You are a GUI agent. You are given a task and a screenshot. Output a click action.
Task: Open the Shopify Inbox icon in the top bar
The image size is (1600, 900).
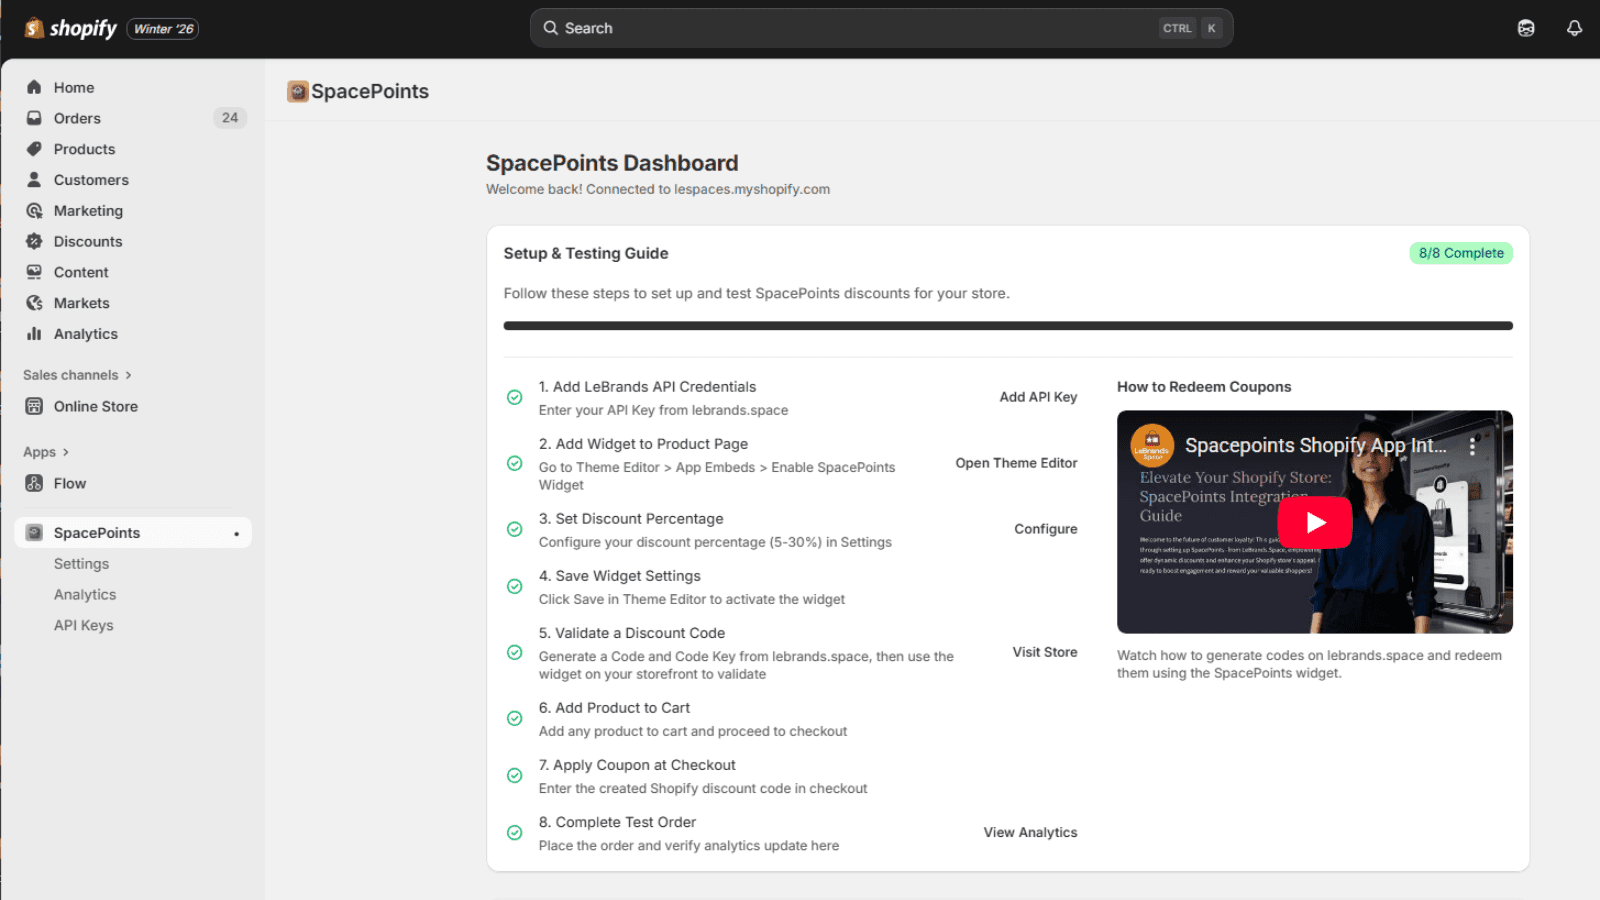pyautogui.click(x=1525, y=27)
